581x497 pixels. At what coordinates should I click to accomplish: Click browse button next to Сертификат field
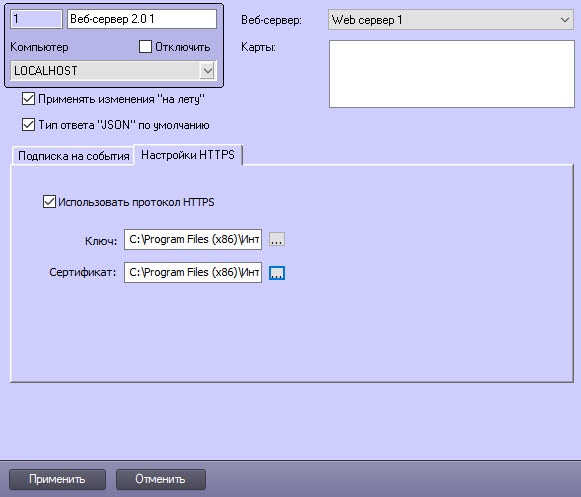[277, 273]
